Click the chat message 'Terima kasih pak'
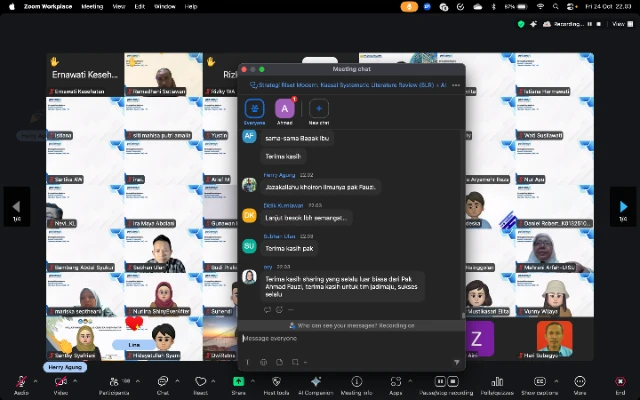 point(289,248)
